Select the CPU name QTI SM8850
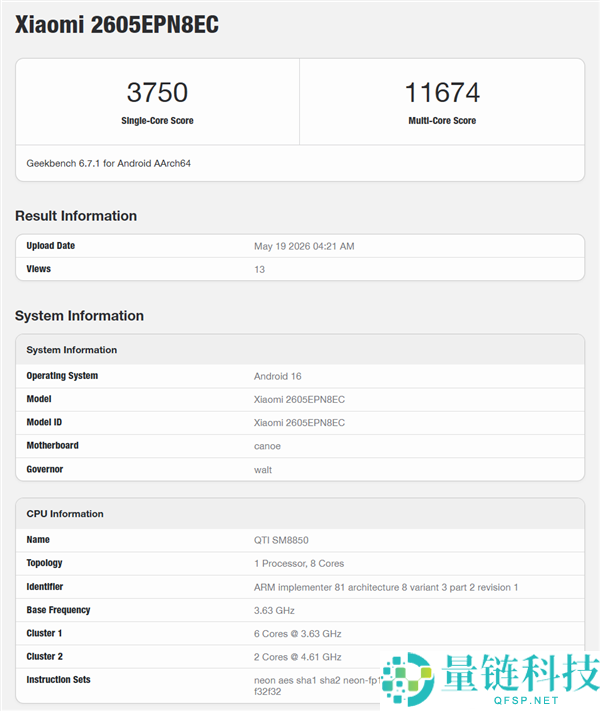The height and width of the screenshot is (711, 600). pyautogui.click(x=281, y=540)
